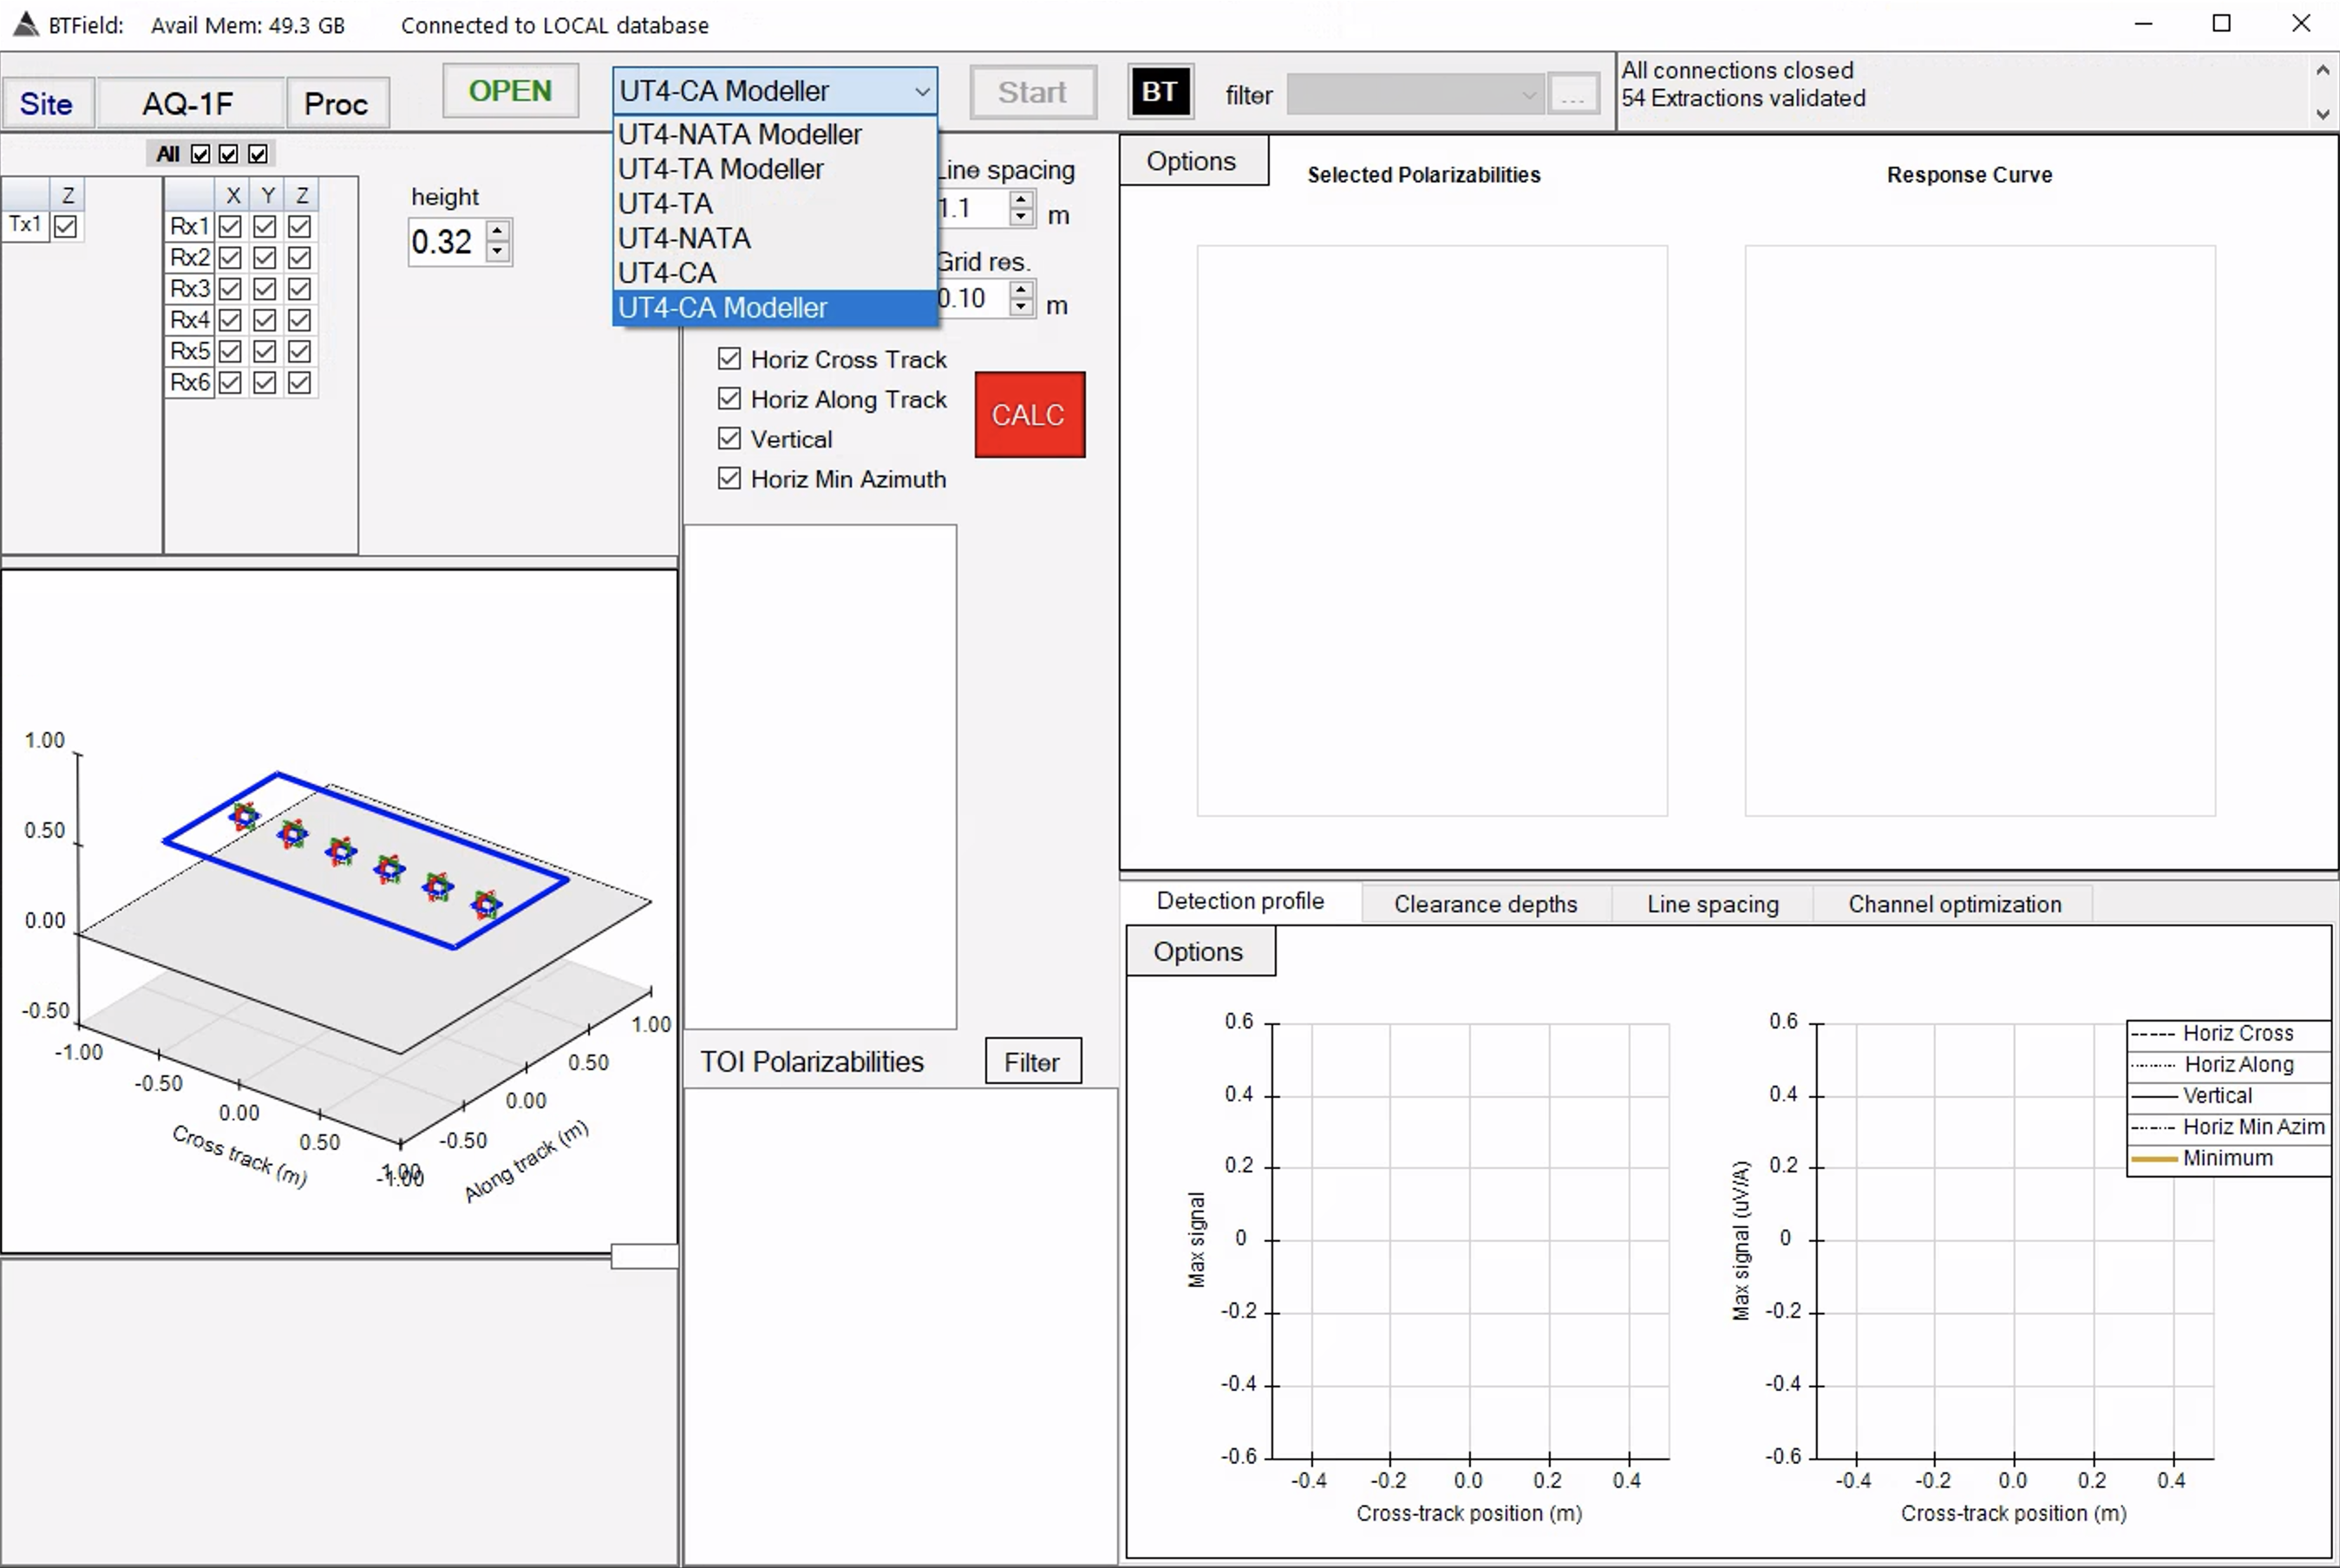
Task: Click the Horiz Cross legend entry
Action: pyautogui.click(x=2229, y=1034)
